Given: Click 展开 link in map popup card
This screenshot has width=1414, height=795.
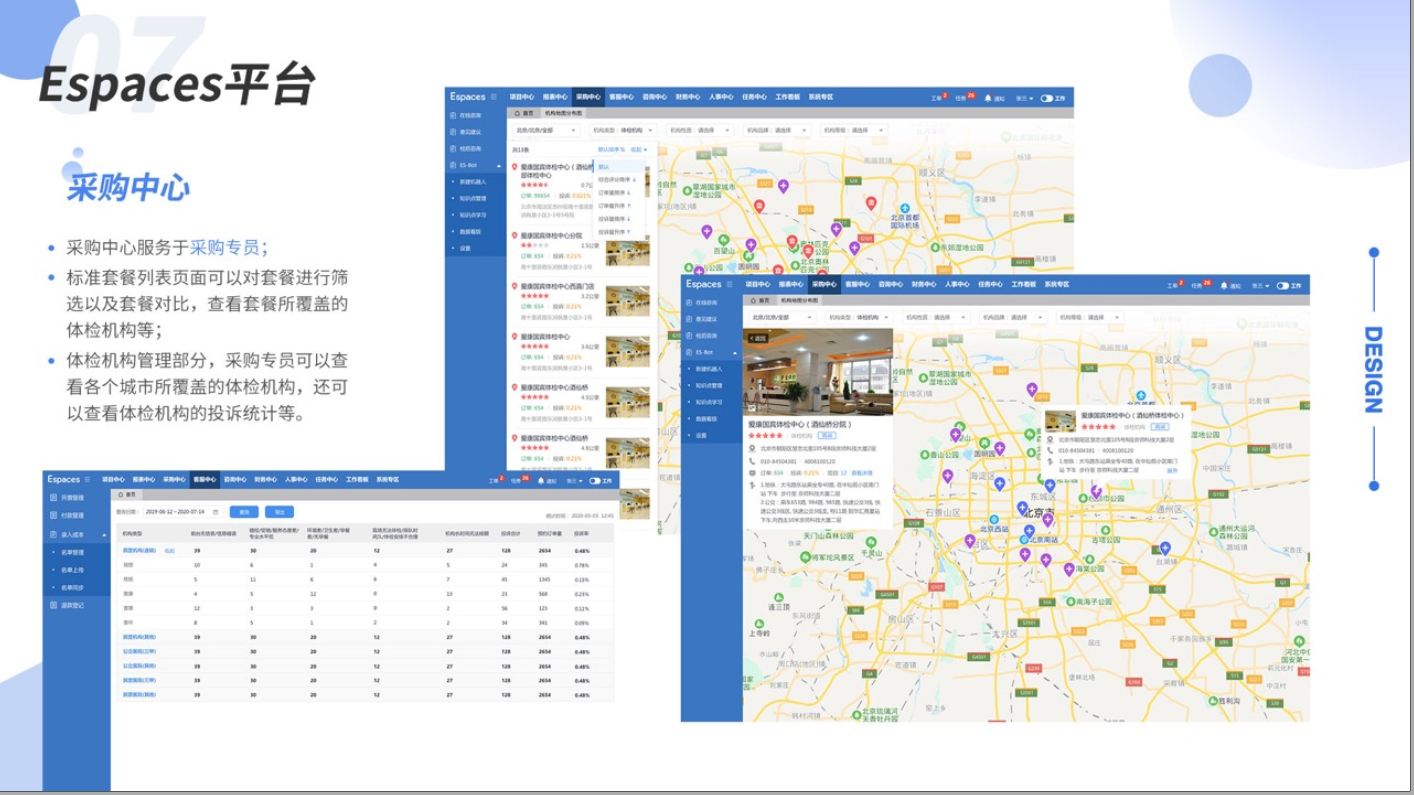Looking at the screenshot, I should (x=1172, y=471).
